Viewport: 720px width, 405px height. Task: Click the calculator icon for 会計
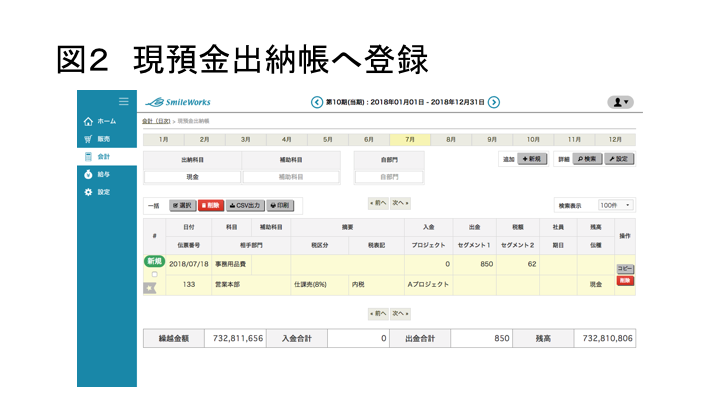[x=88, y=157]
